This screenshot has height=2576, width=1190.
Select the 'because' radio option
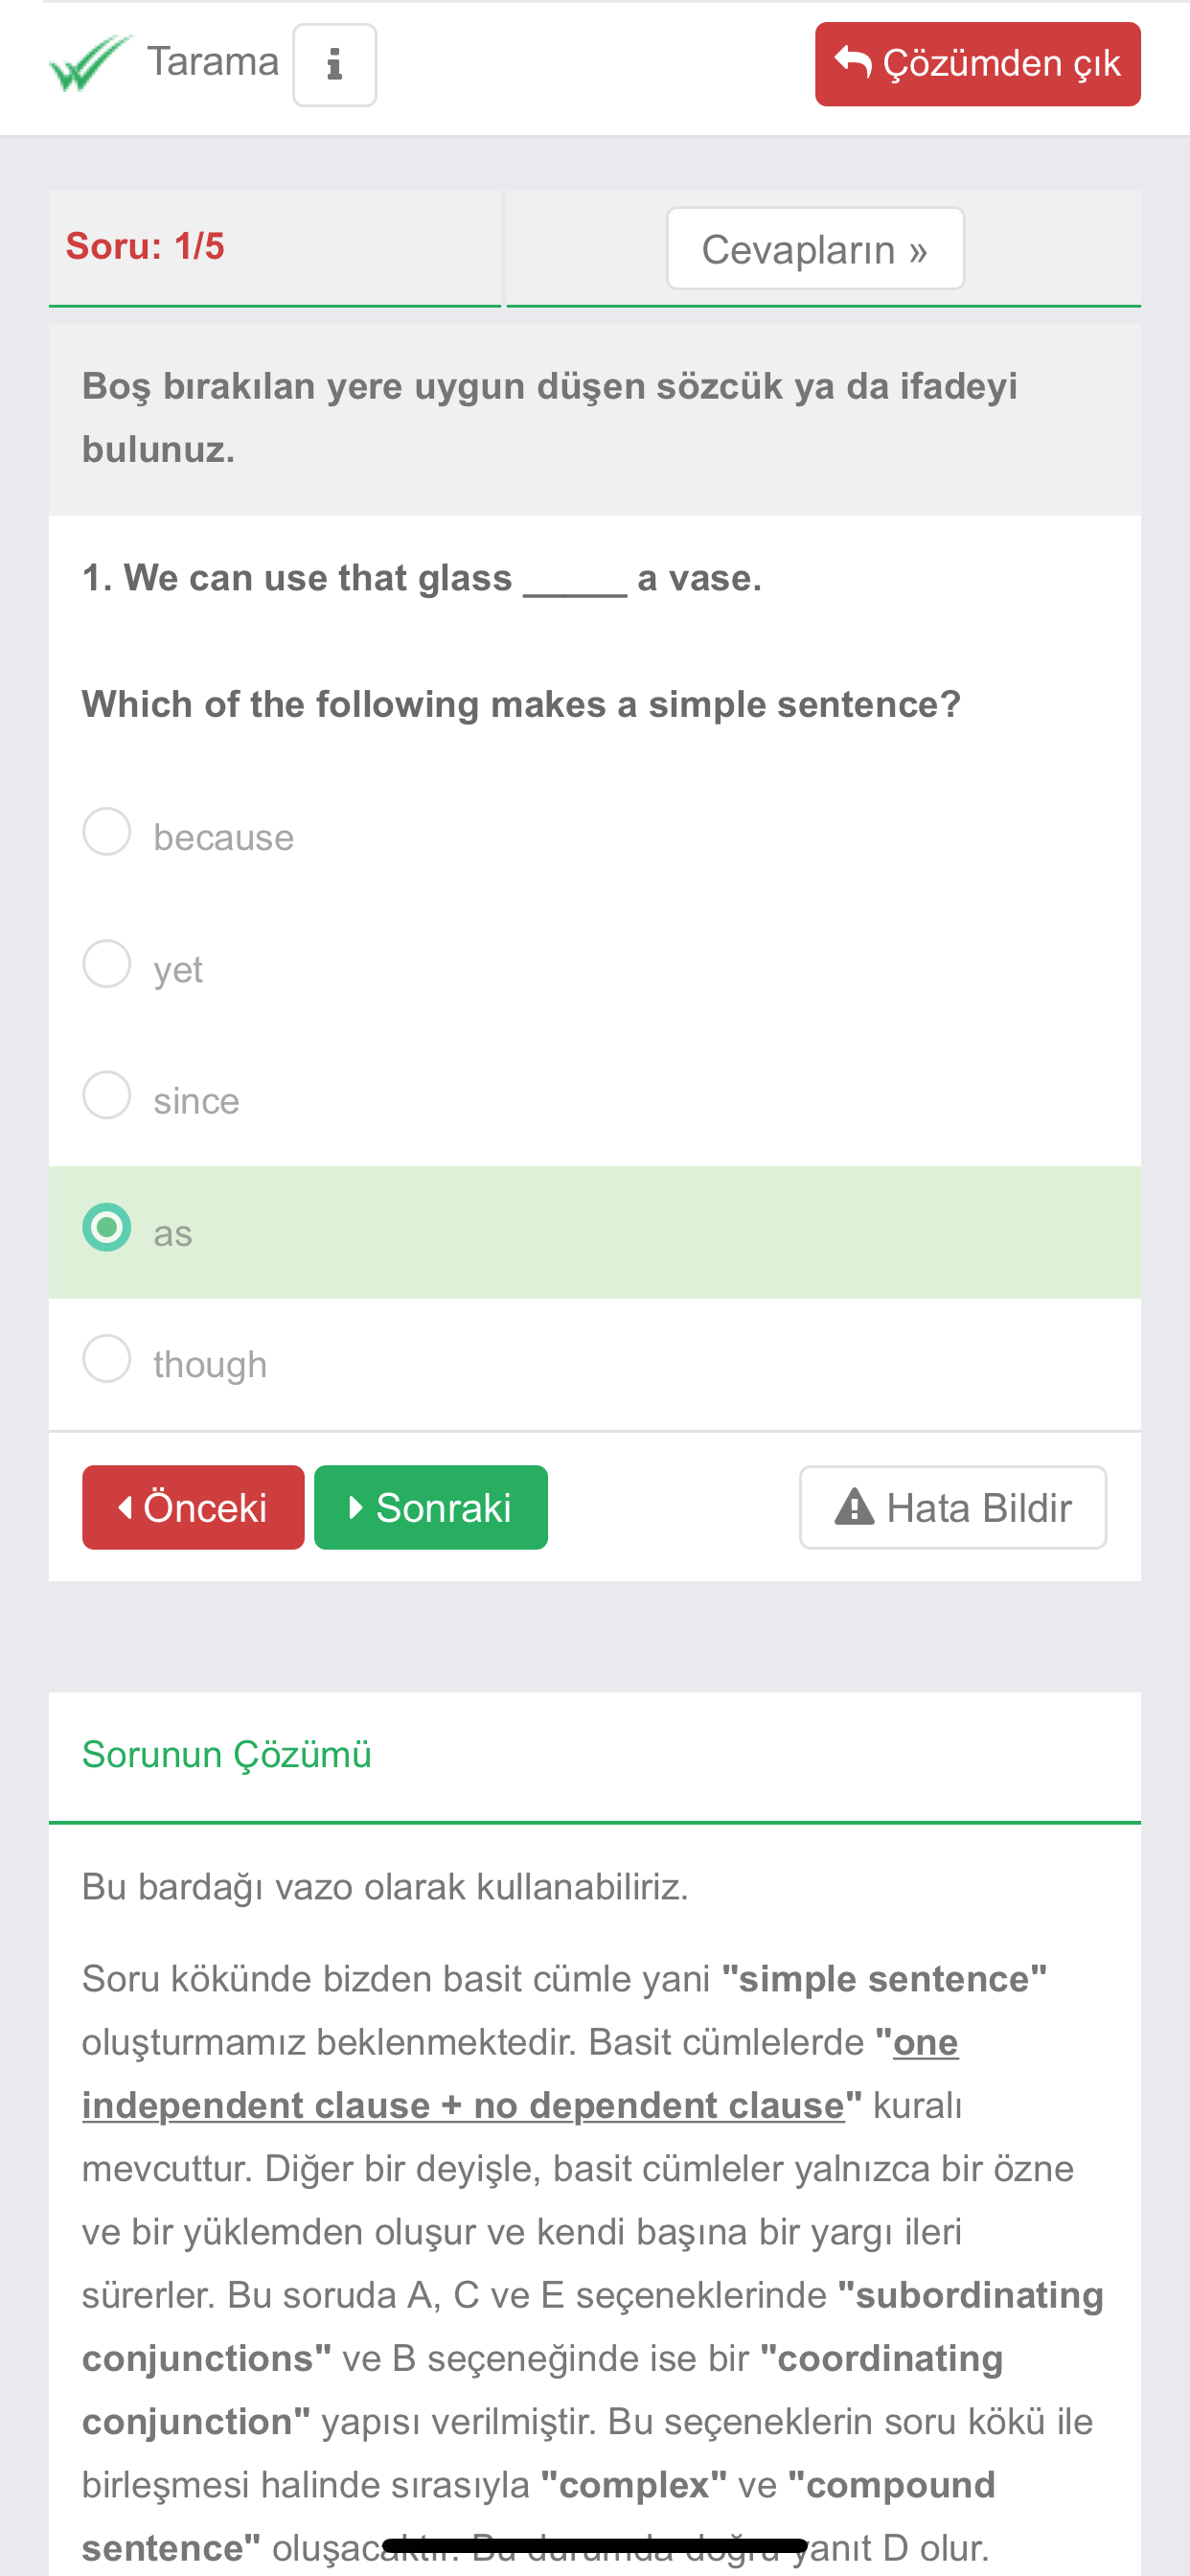[107, 832]
